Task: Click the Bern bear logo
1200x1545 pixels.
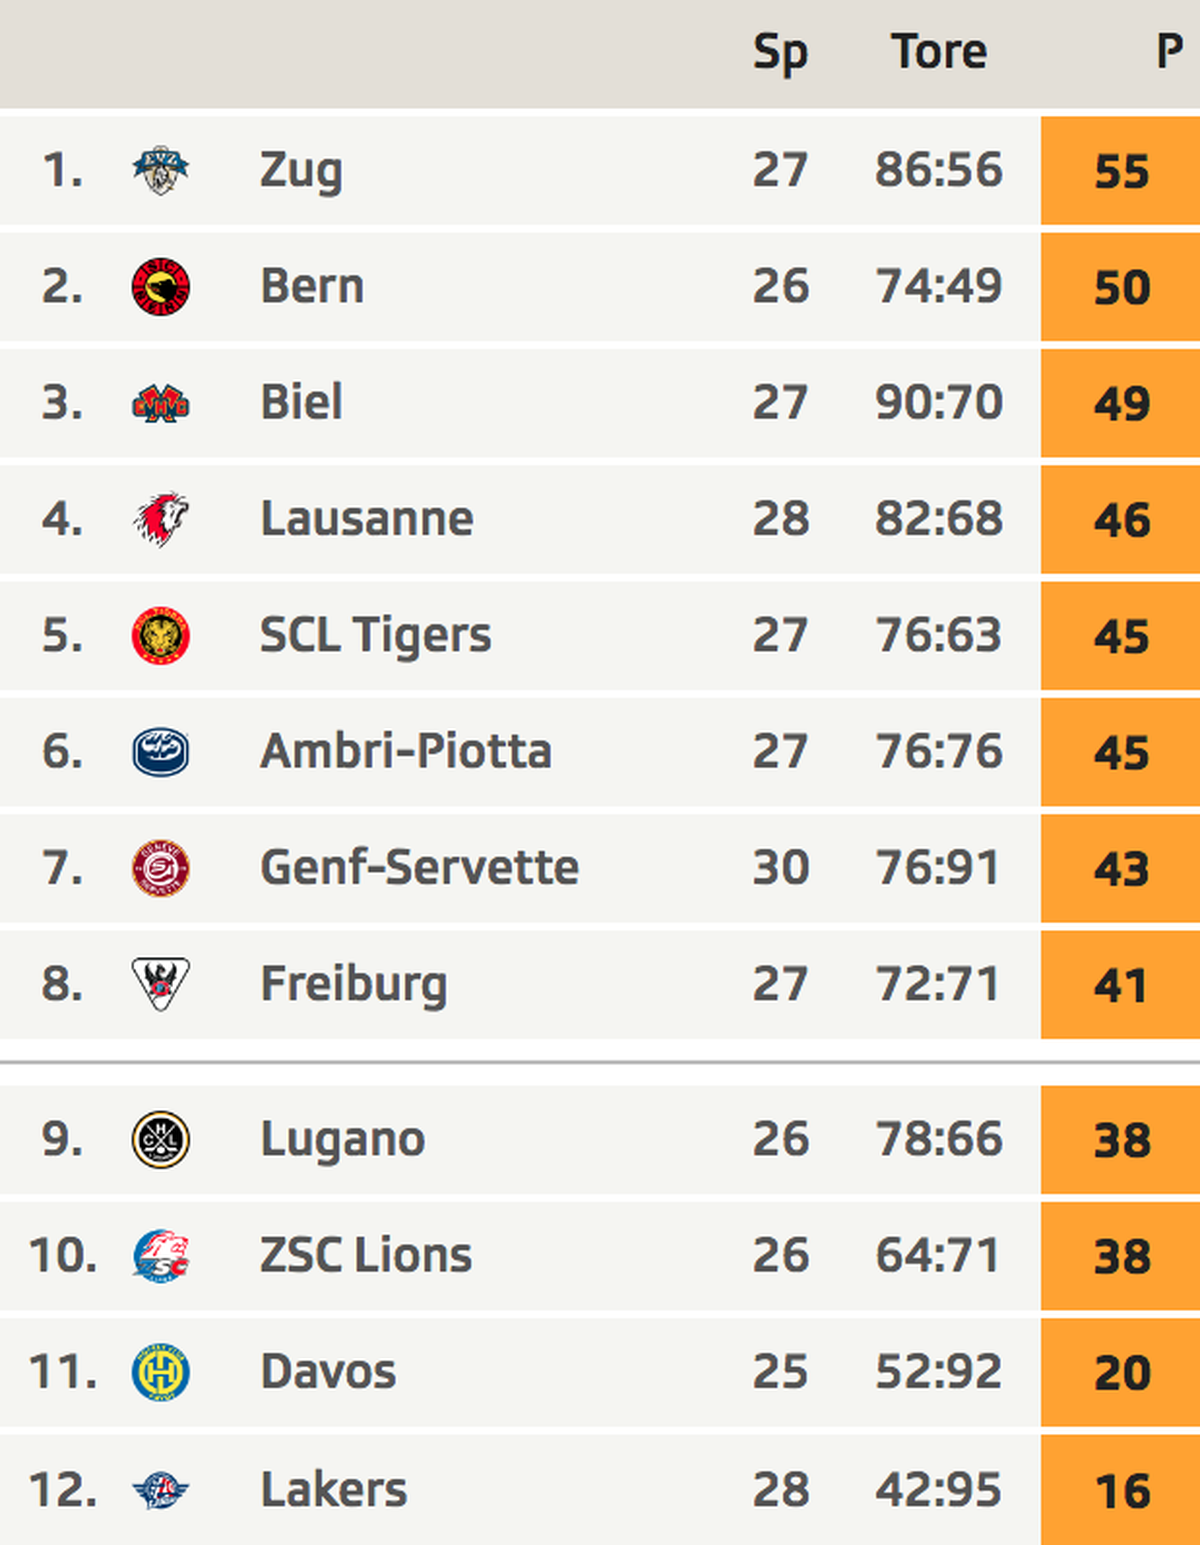Action: click(161, 287)
